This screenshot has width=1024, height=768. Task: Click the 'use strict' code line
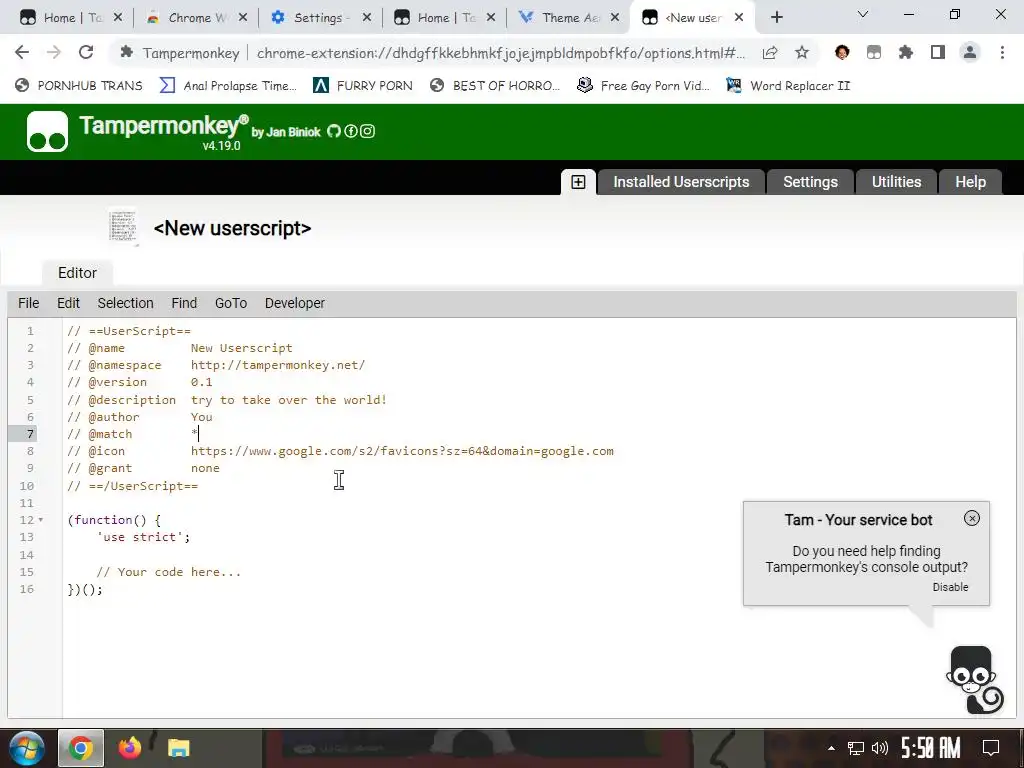(x=143, y=537)
